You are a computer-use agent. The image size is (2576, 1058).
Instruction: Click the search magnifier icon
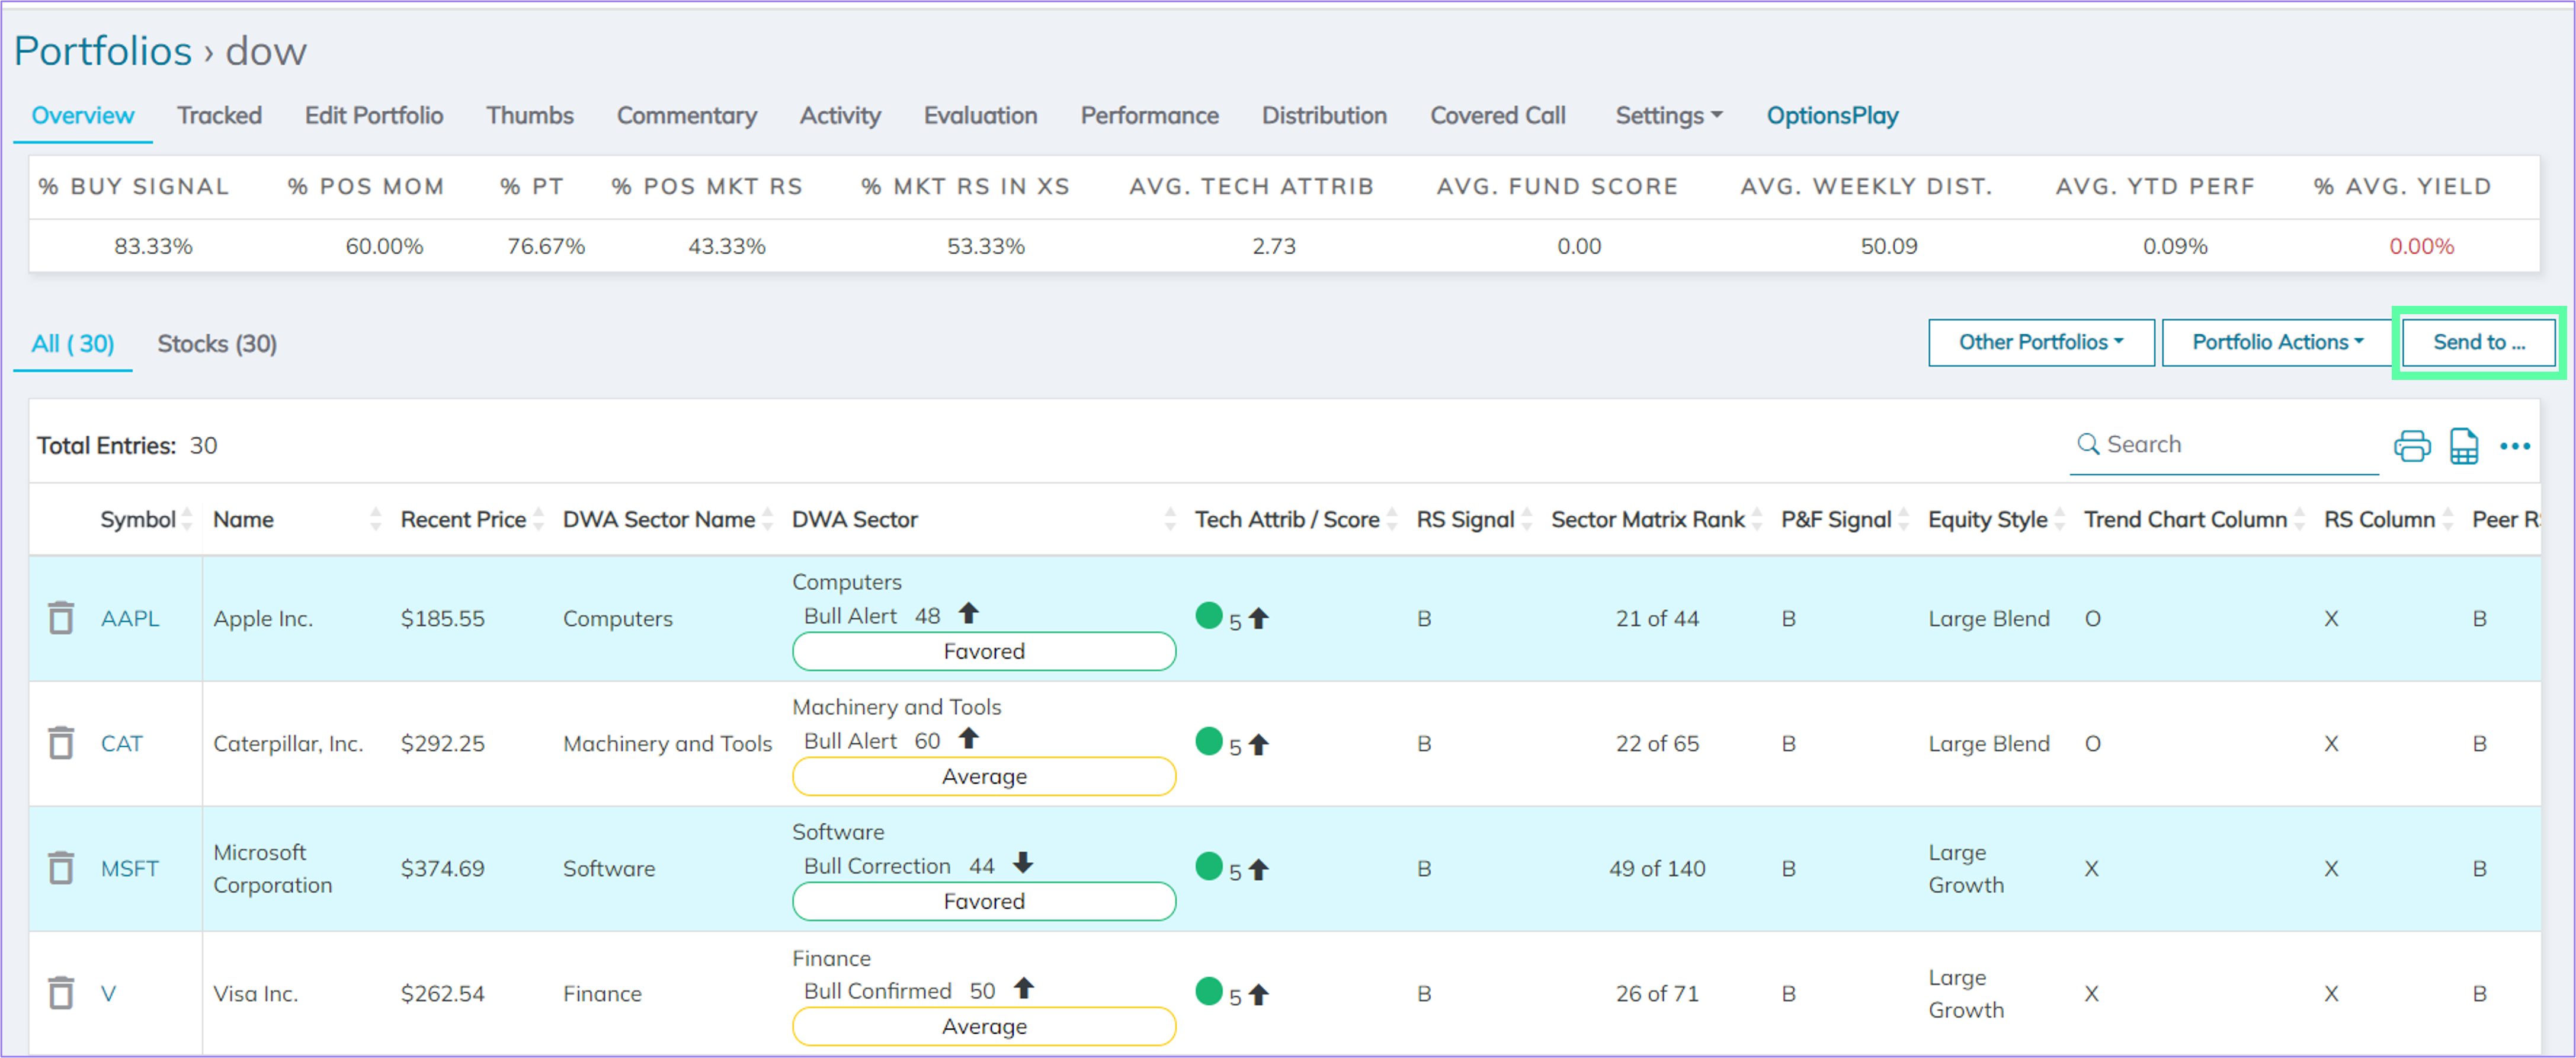[x=2088, y=443]
